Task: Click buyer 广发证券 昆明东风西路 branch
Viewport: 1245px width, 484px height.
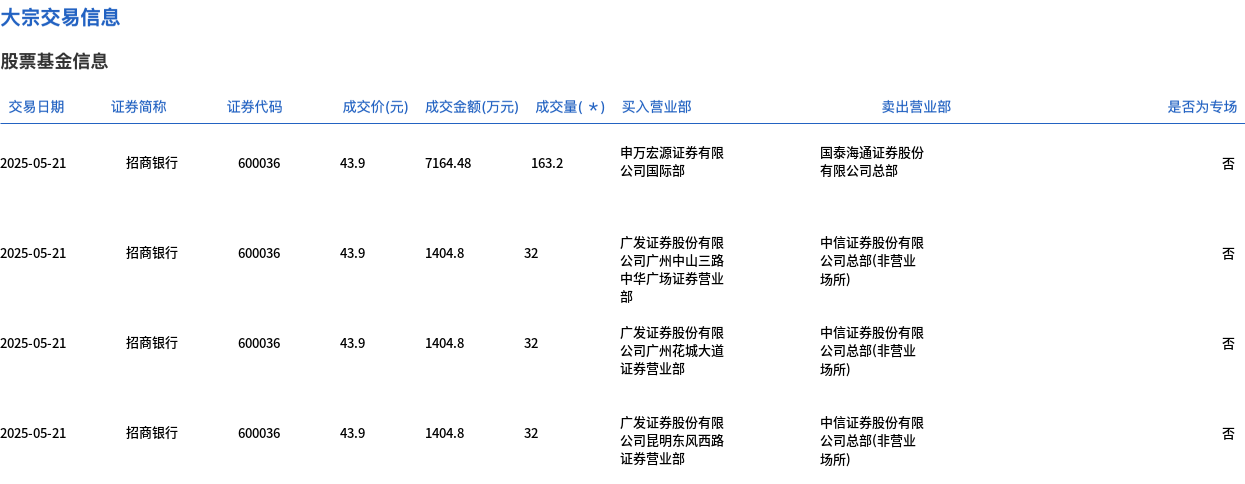Action: [x=672, y=441]
